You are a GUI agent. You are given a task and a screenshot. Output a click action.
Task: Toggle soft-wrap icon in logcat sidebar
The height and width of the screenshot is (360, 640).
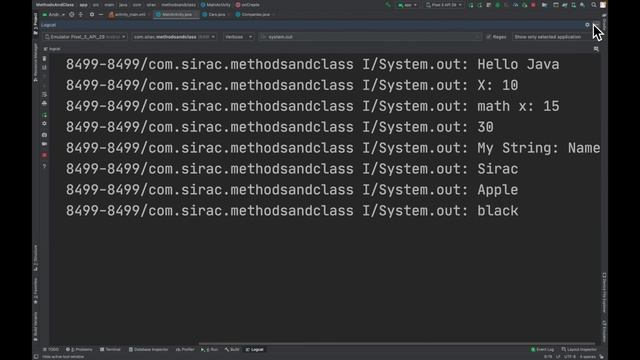pos(44,94)
